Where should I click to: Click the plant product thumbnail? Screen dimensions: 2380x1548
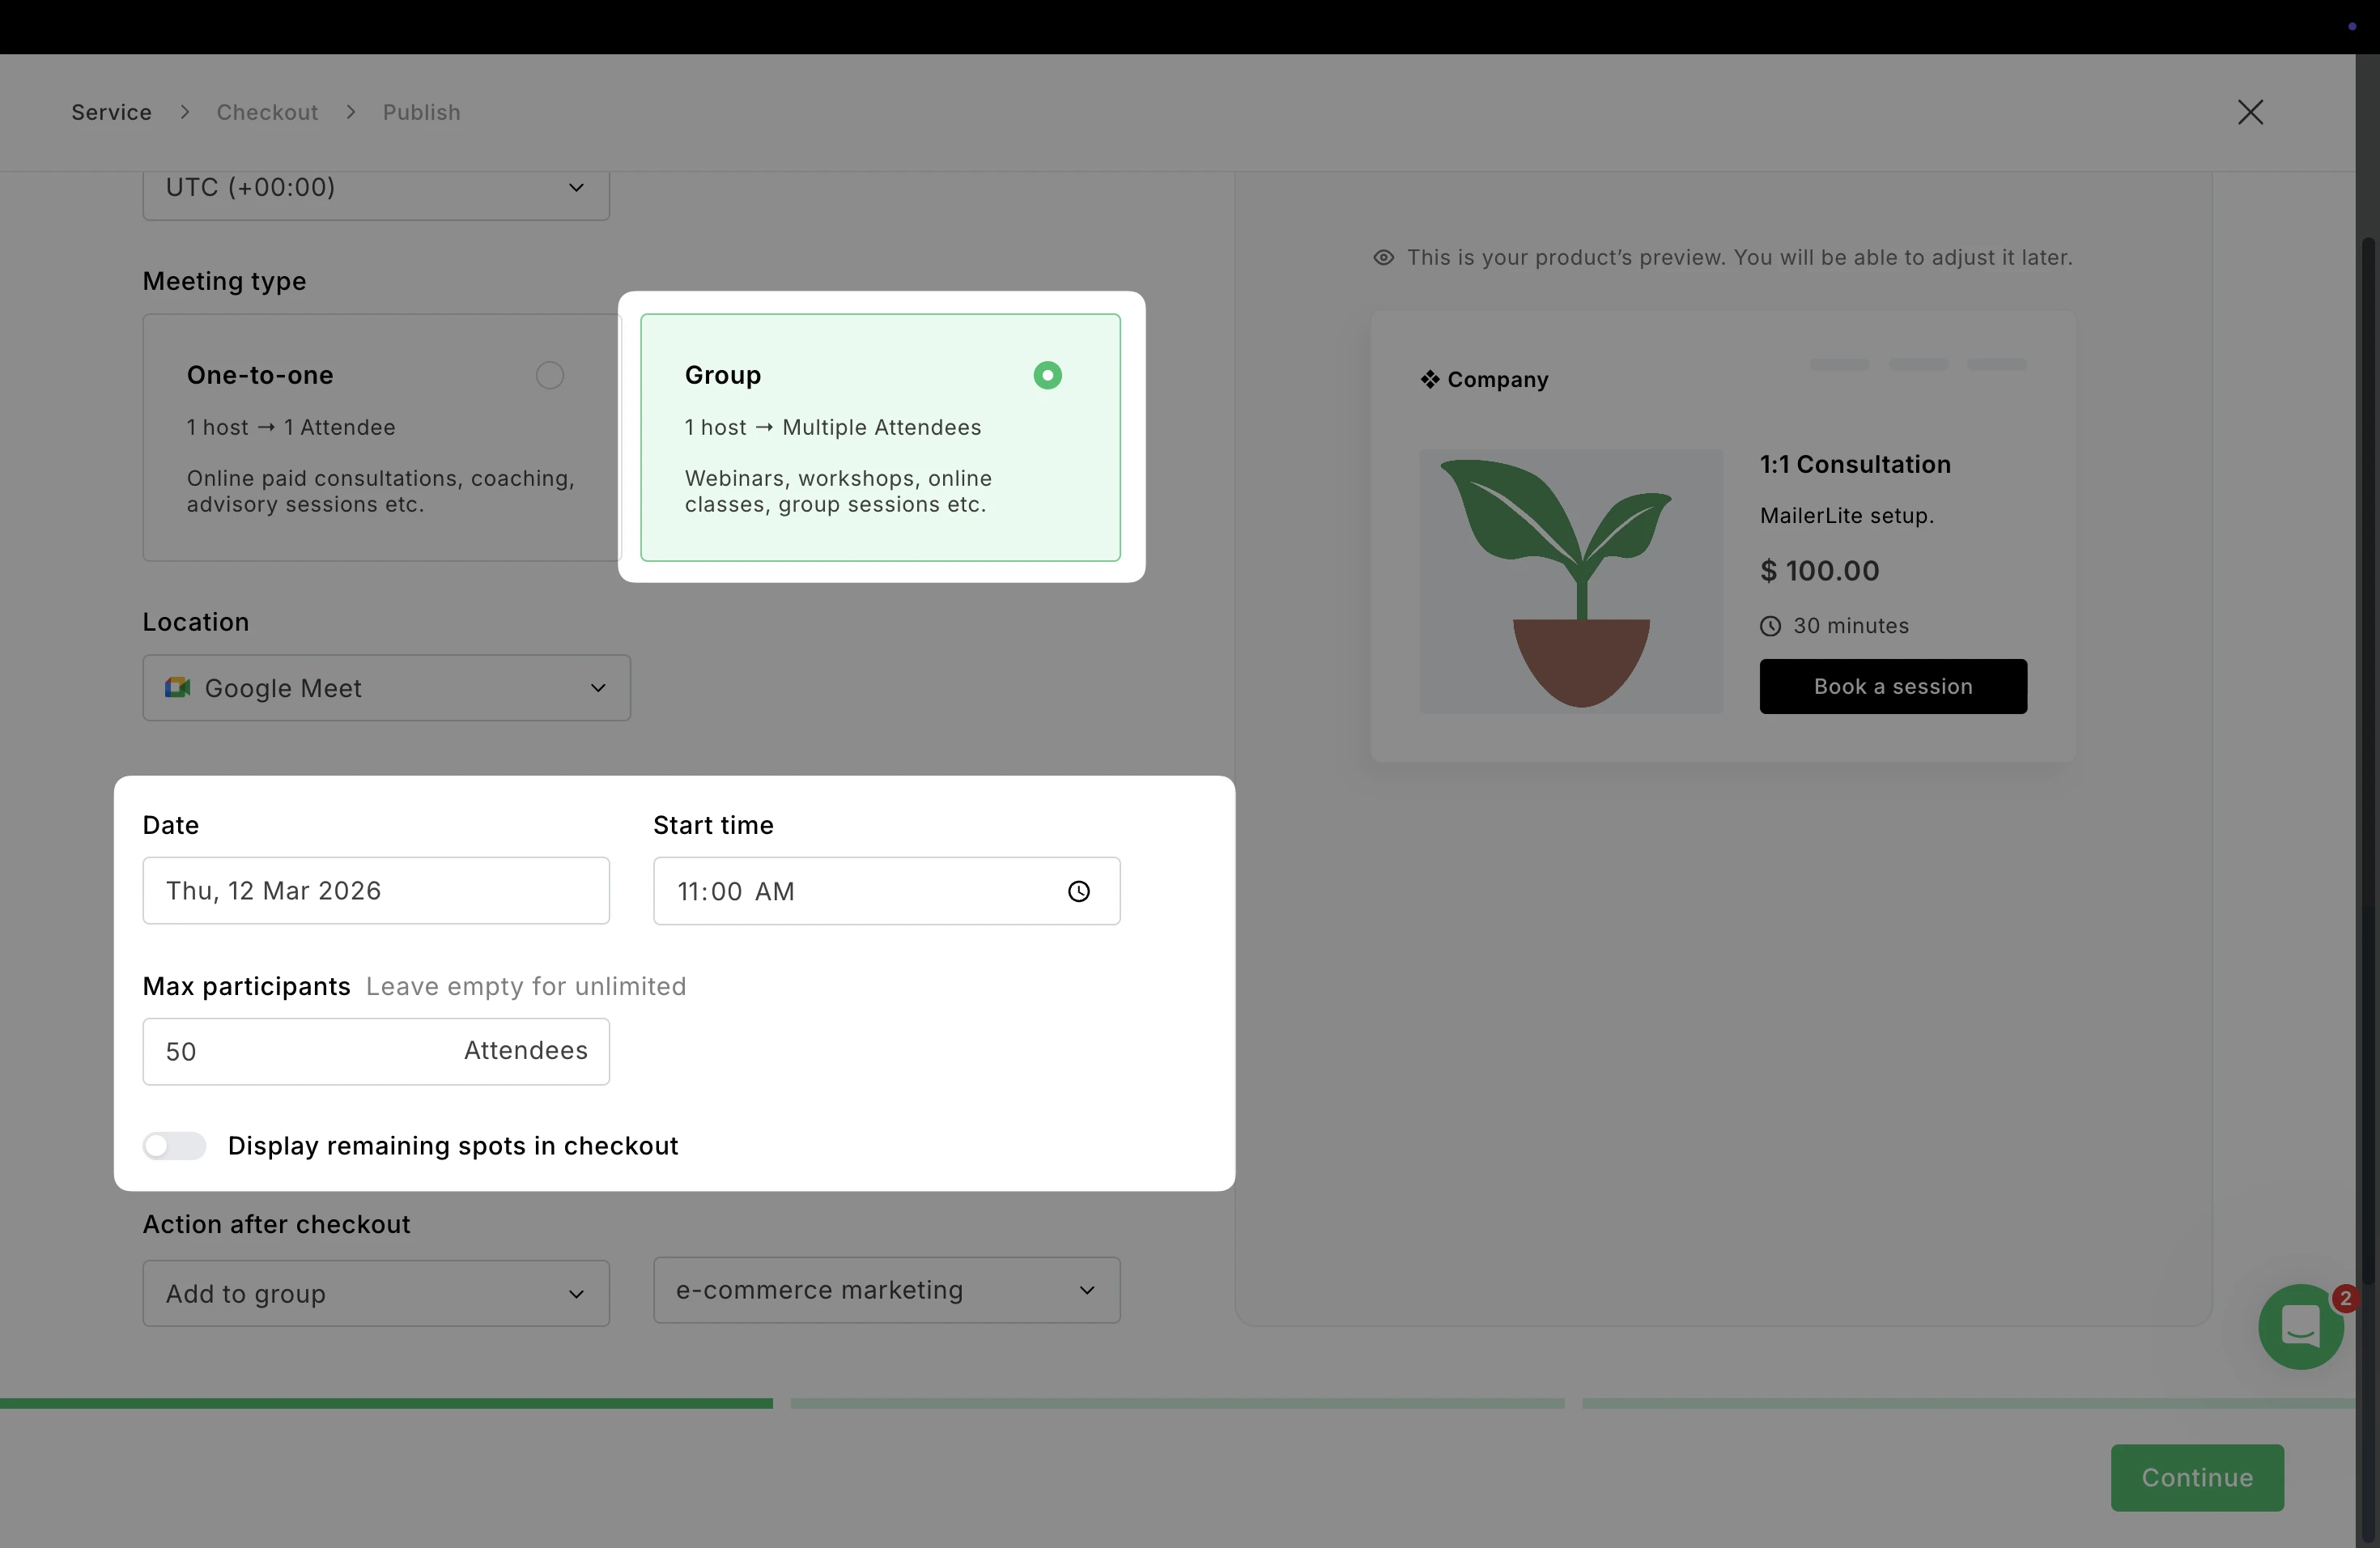pyautogui.click(x=1571, y=581)
